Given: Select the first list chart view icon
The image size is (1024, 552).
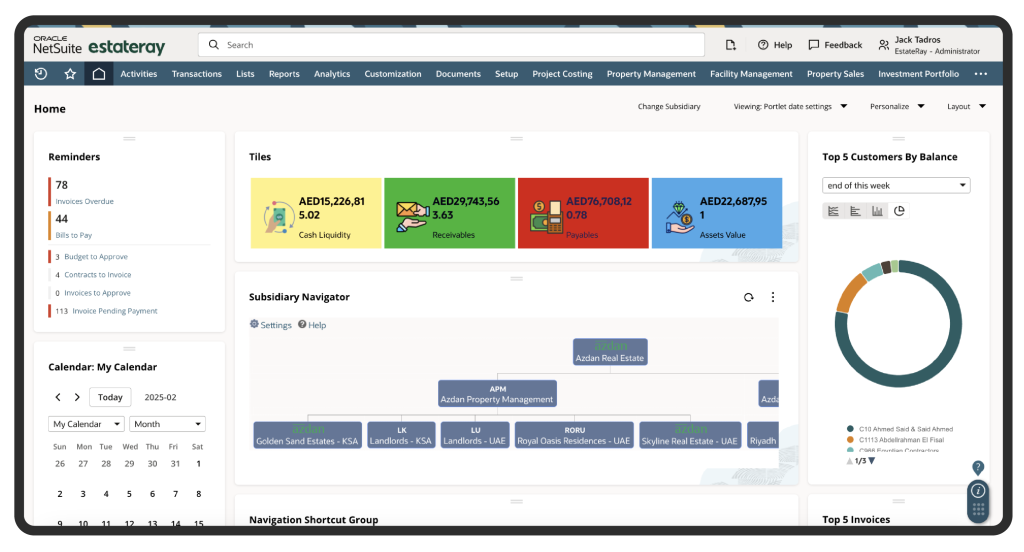Looking at the screenshot, I should 833,211.
